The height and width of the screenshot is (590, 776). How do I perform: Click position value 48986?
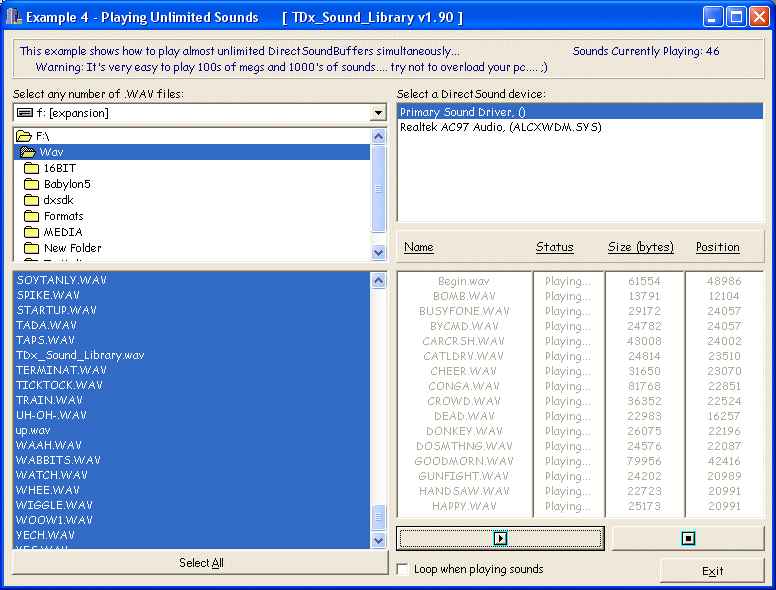click(x=724, y=281)
